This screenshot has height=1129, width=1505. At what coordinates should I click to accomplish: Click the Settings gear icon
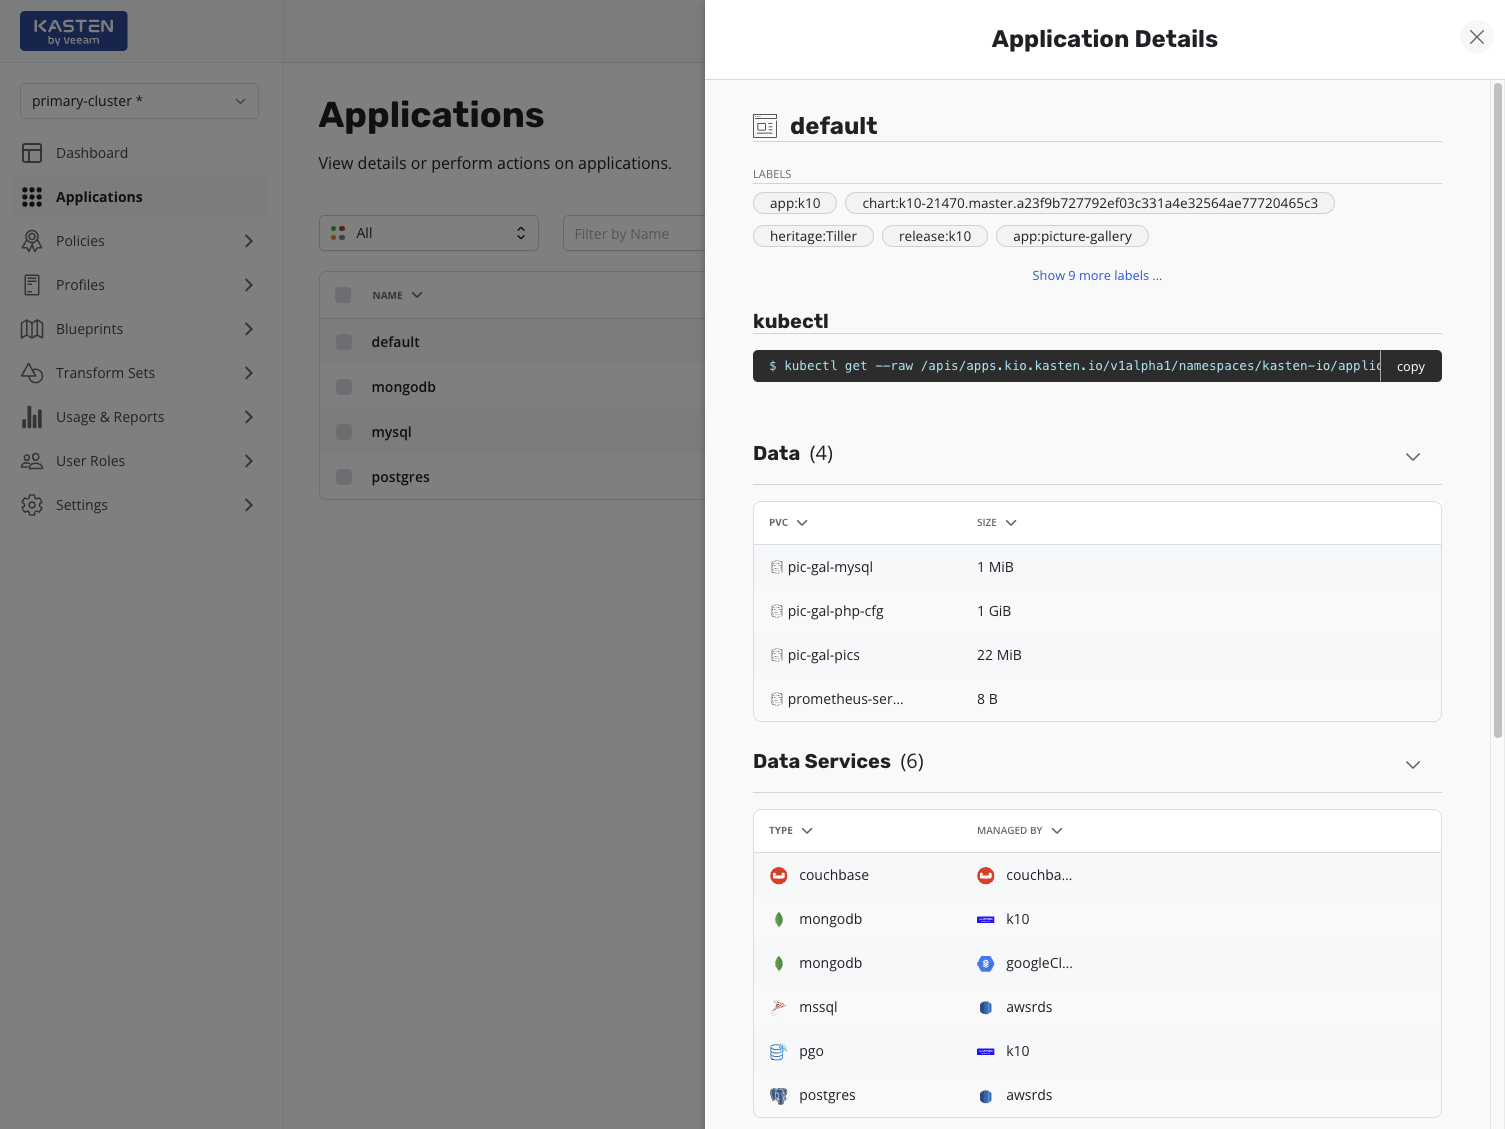pos(32,505)
